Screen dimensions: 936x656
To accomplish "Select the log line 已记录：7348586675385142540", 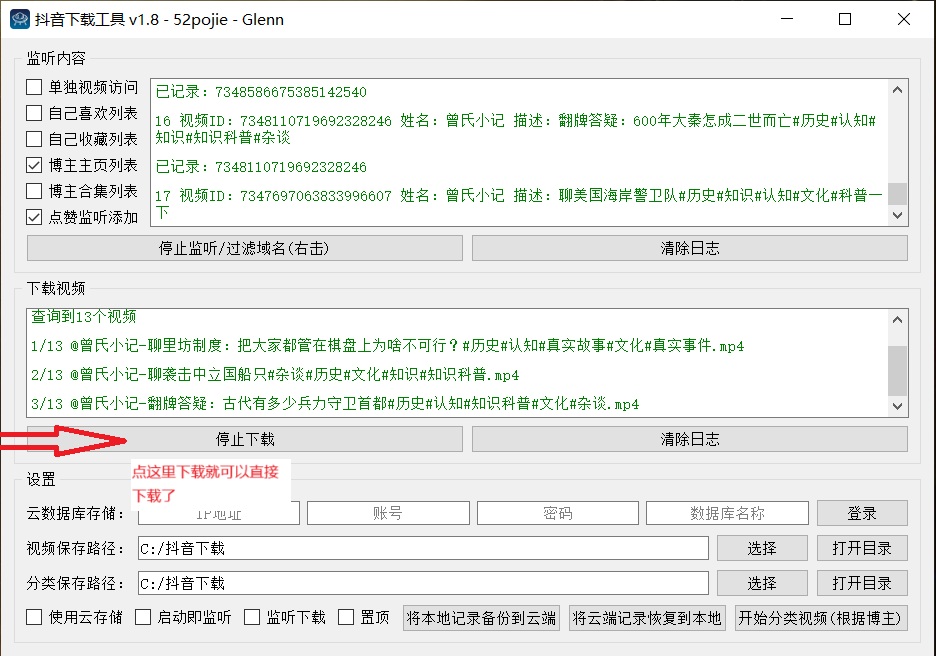I will (261, 92).
